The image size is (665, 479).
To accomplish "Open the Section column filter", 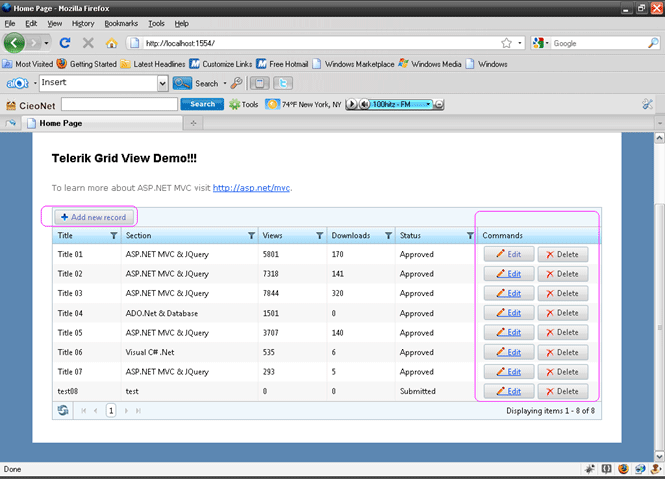I will coord(250,236).
